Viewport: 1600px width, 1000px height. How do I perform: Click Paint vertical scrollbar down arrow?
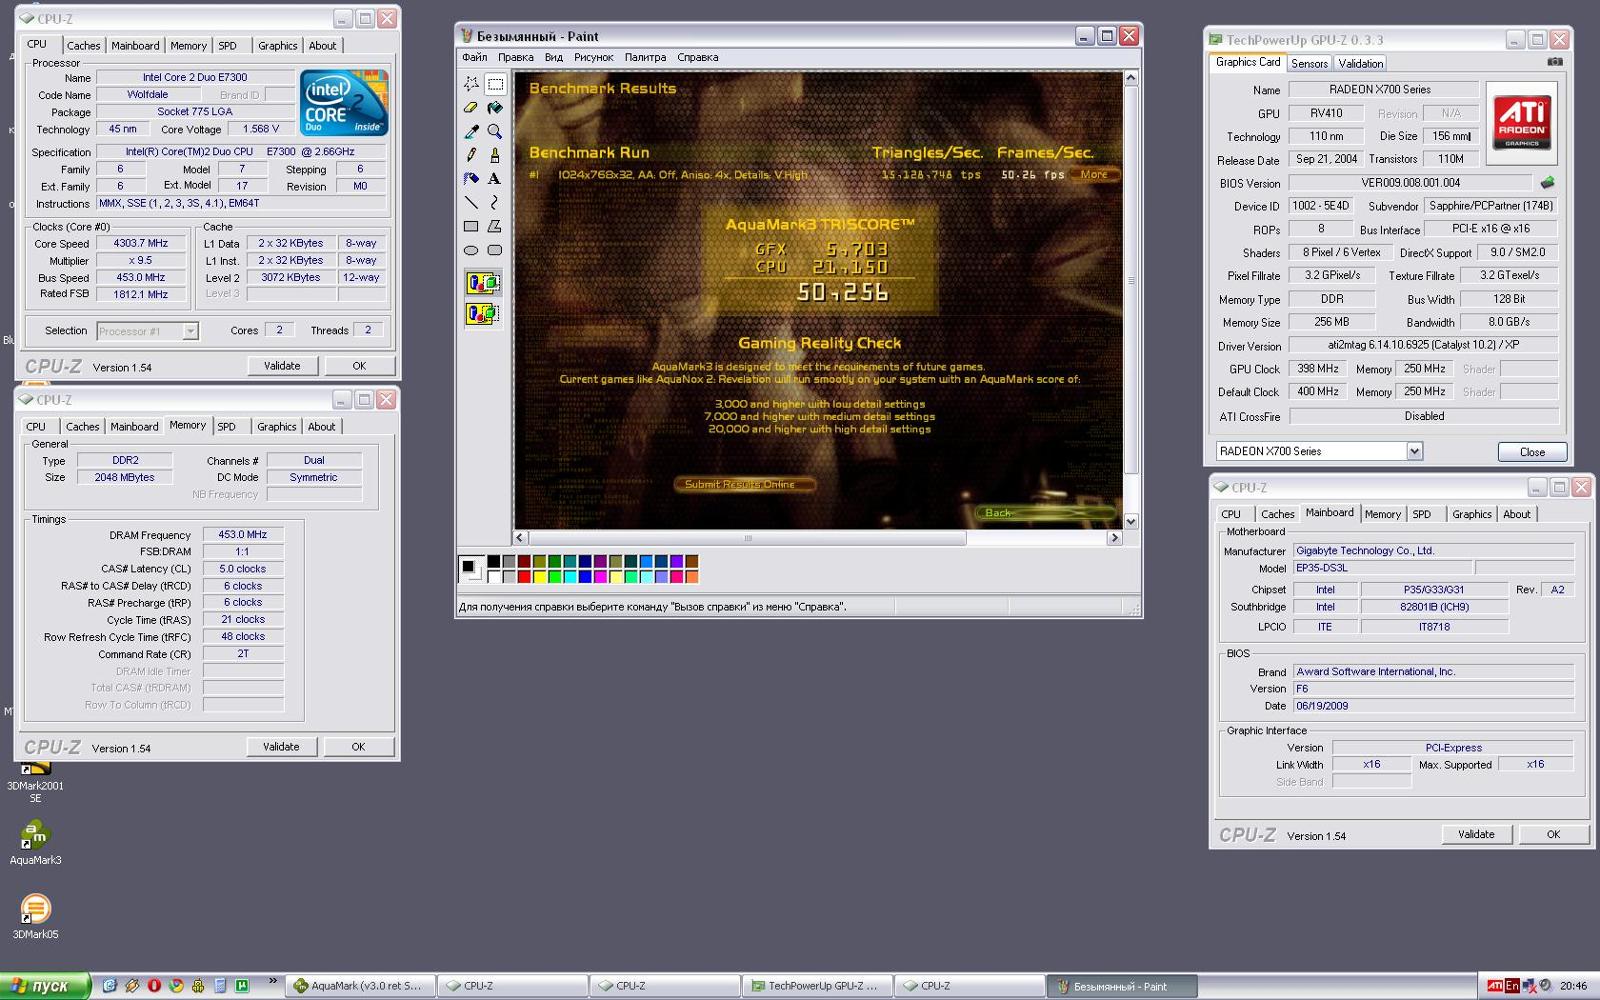click(x=1131, y=521)
